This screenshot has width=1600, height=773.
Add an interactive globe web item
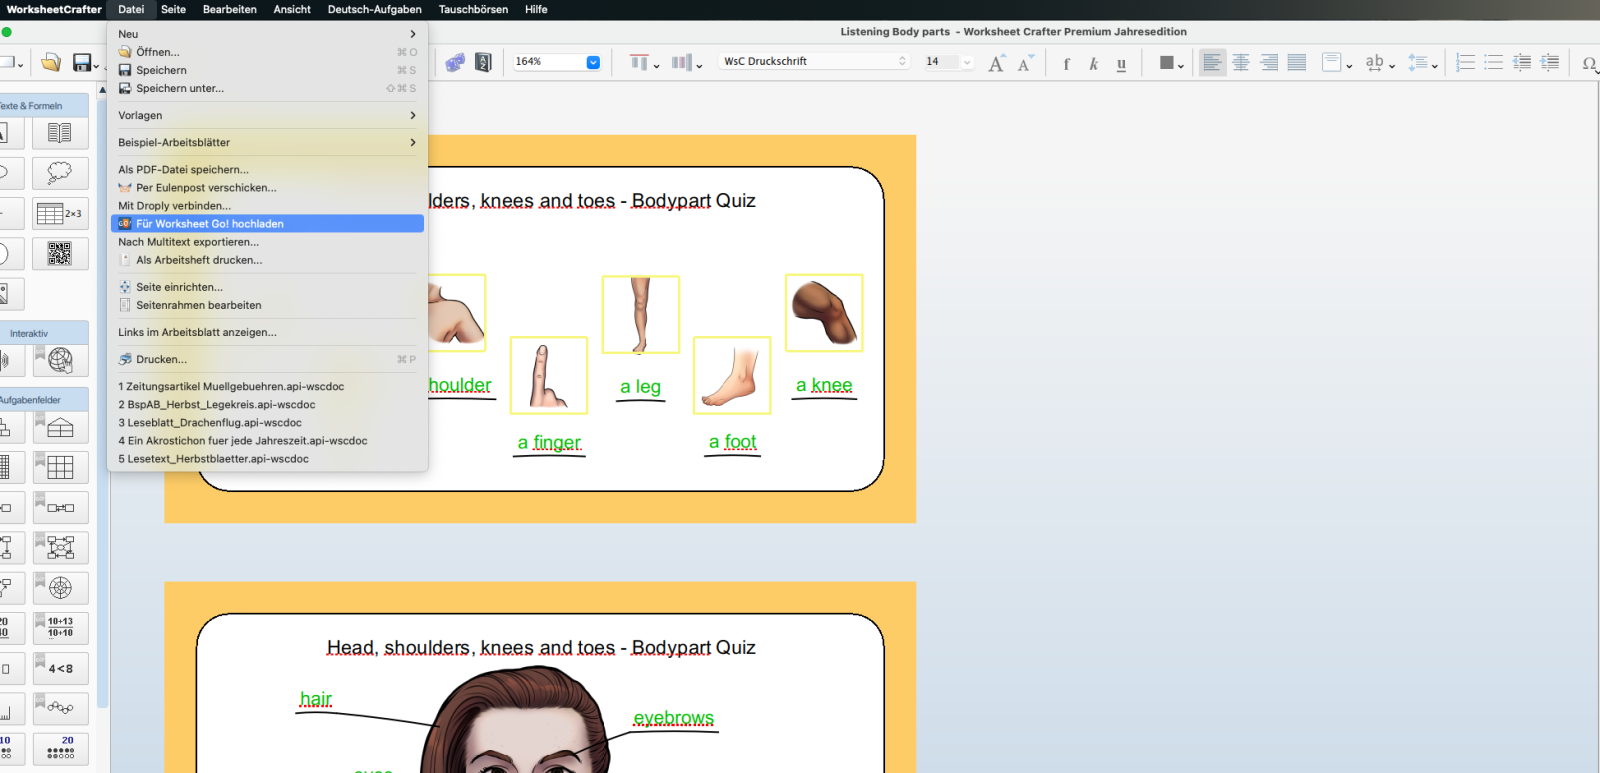[60, 360]
